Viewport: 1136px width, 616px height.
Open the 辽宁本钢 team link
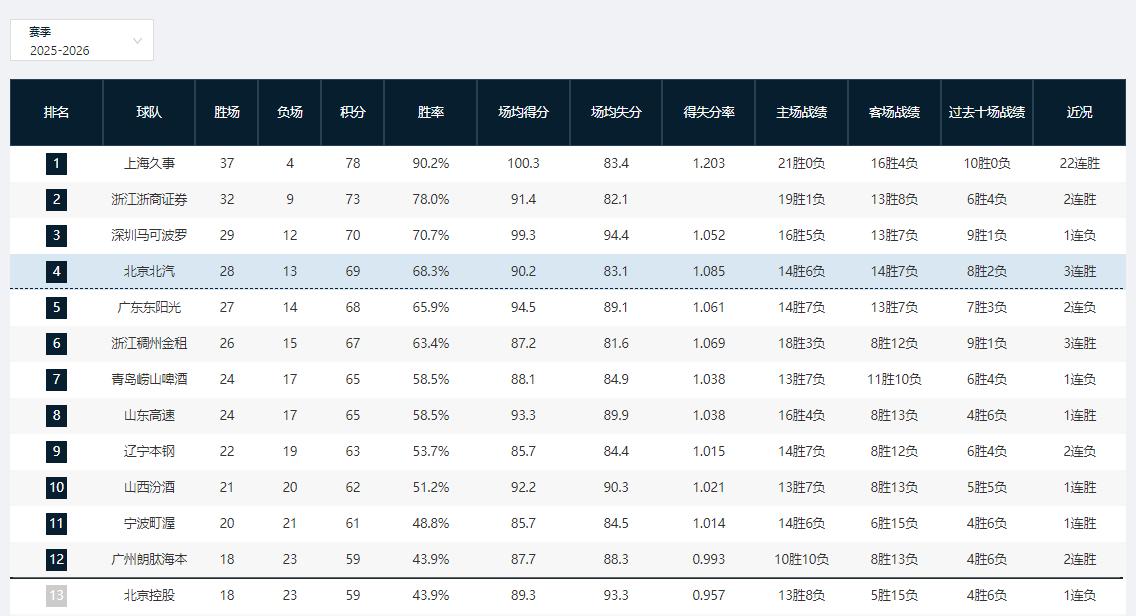149,451
